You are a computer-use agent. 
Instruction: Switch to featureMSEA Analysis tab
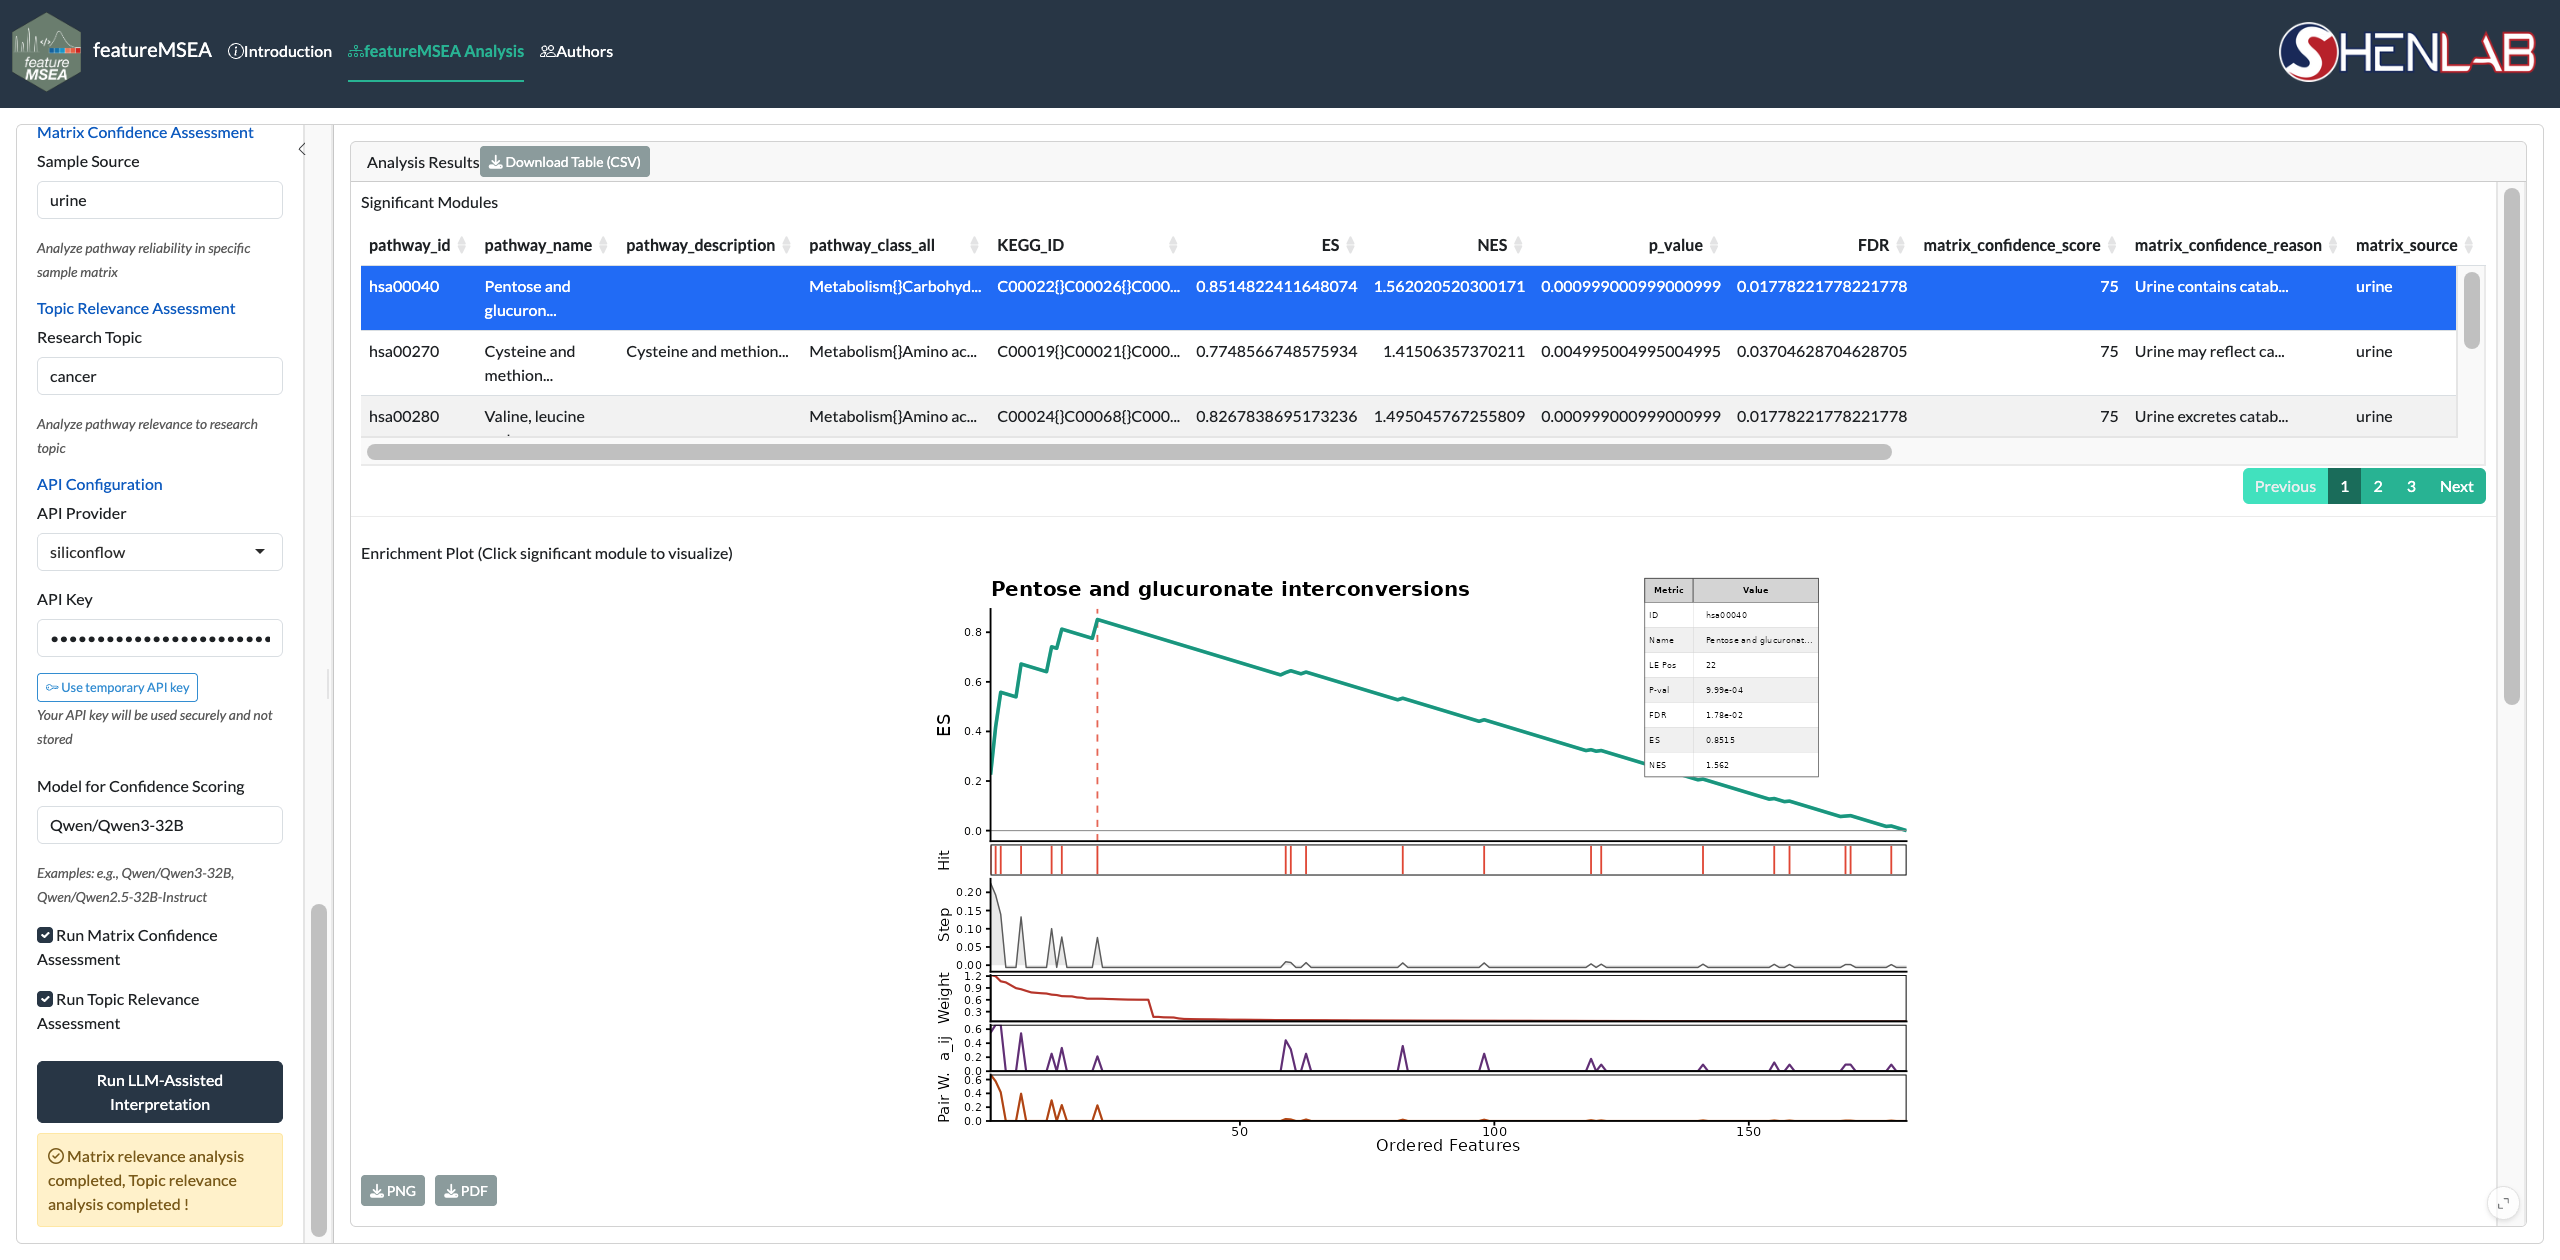pos(436,51)
